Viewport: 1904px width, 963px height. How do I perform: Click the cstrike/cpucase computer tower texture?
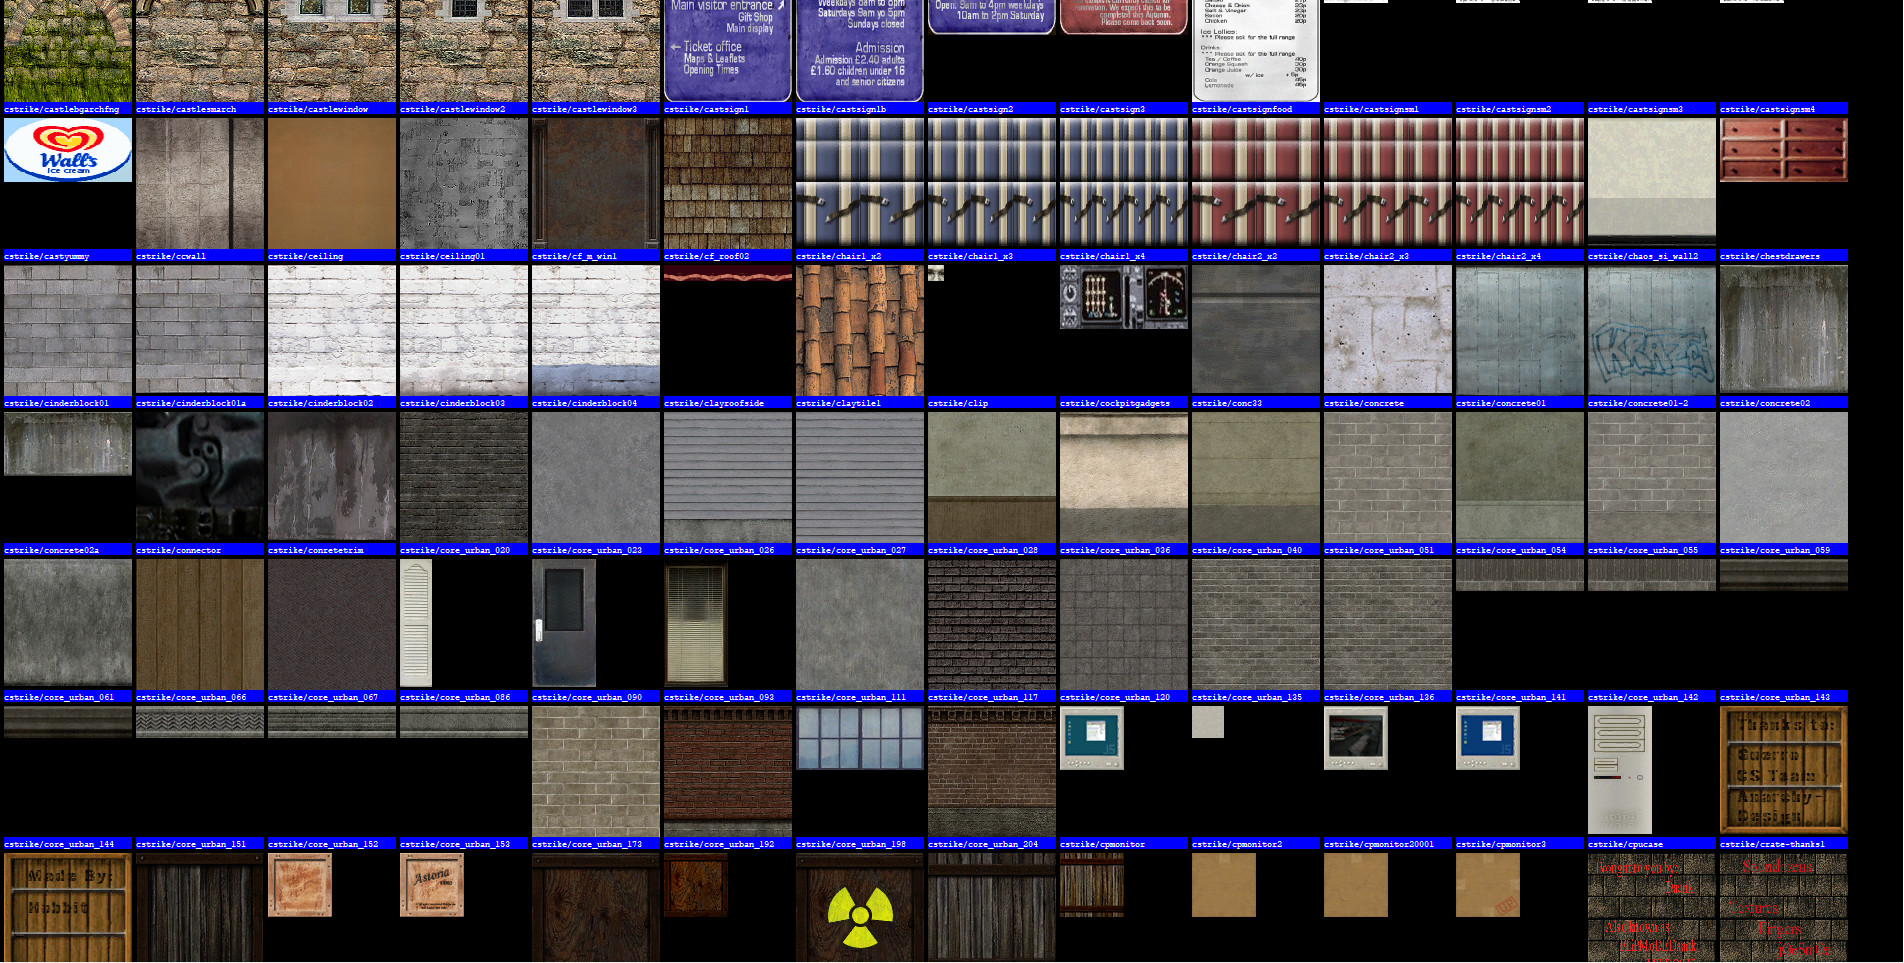pyautogui.click(x=1618, y=770)
